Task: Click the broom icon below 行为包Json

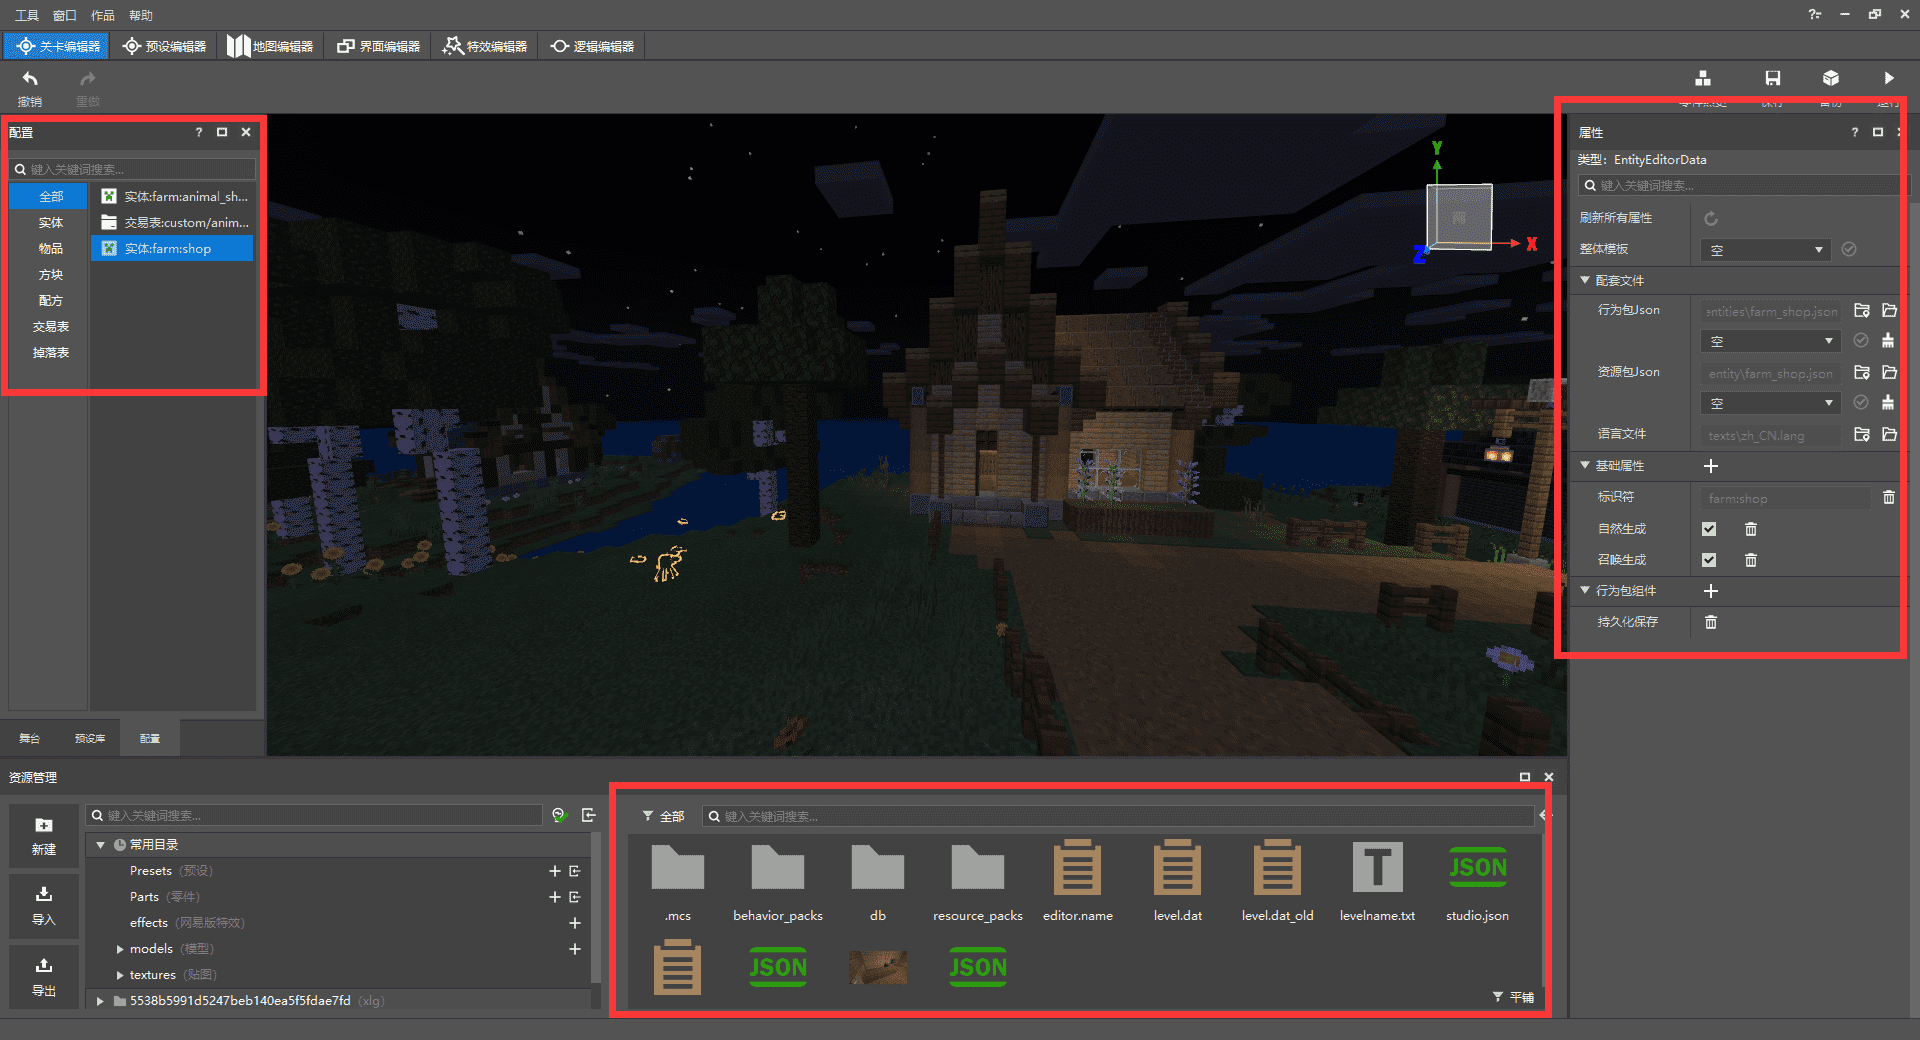Action: 1888,341
